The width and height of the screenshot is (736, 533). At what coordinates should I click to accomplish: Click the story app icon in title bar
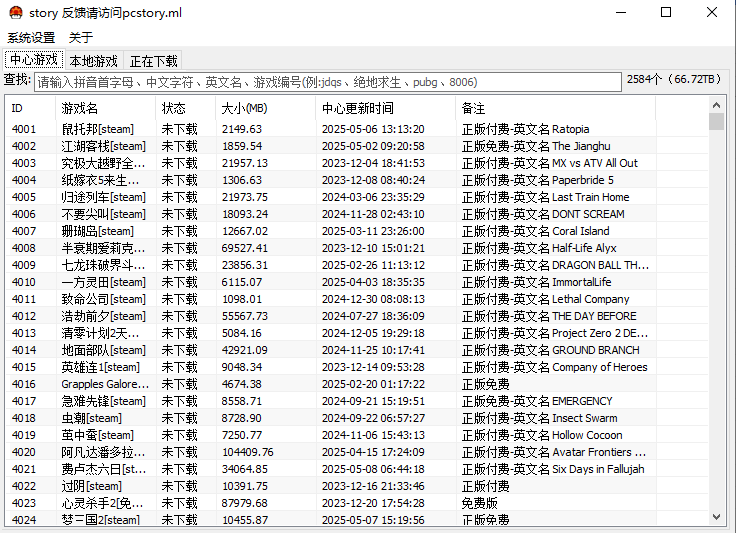pyautogui.click(x=14, y=13)
